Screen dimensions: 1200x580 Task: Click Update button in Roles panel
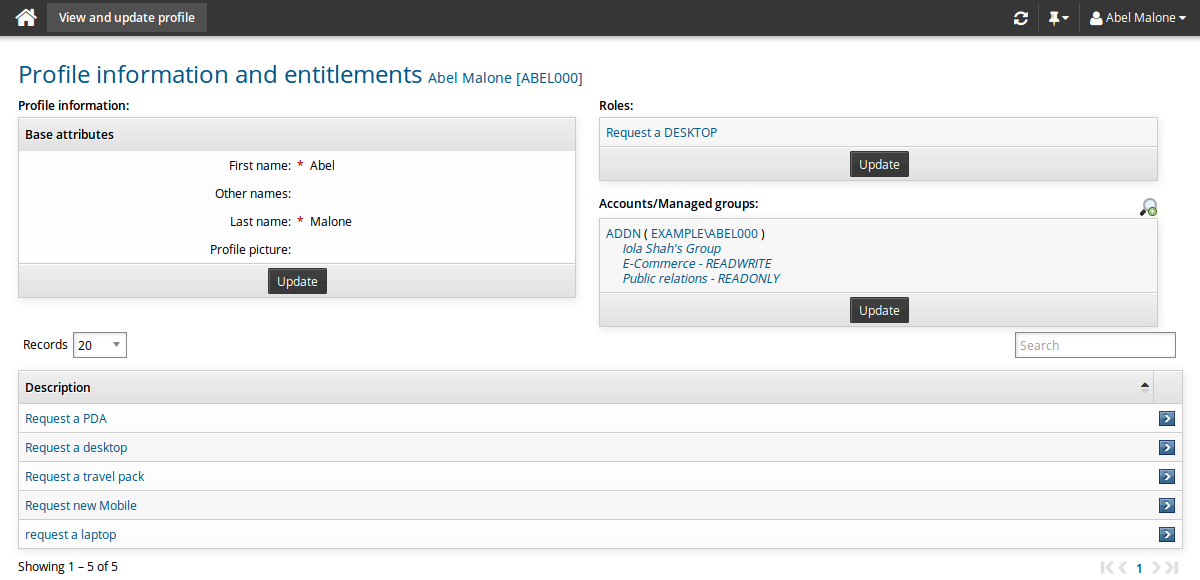pyautogui.click(x=879, y=164)
